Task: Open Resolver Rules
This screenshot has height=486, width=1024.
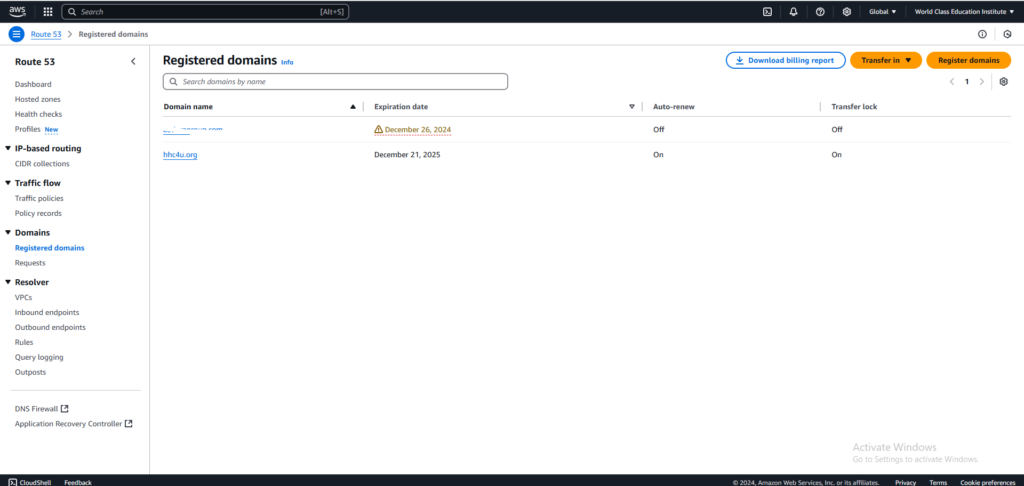Action: [24, 342]
